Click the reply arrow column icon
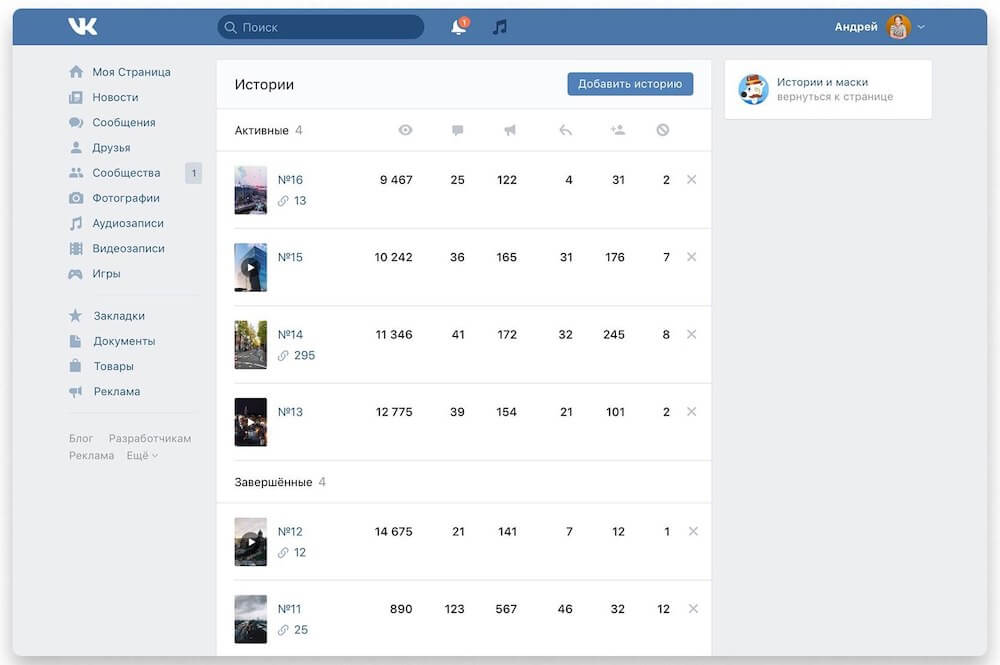 point(565,130)
